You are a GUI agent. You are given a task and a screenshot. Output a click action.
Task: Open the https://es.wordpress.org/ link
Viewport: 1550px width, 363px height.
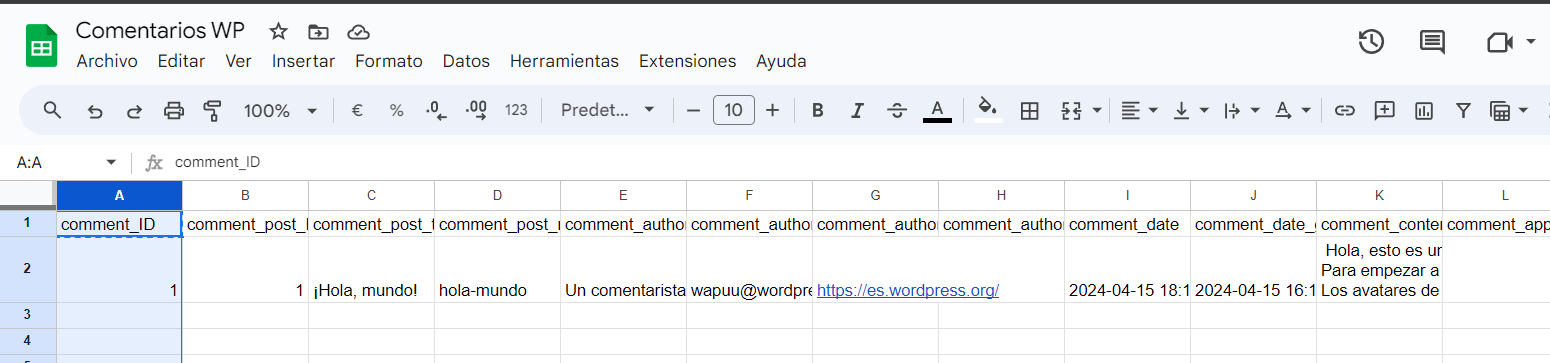click(x=908, y=290)
